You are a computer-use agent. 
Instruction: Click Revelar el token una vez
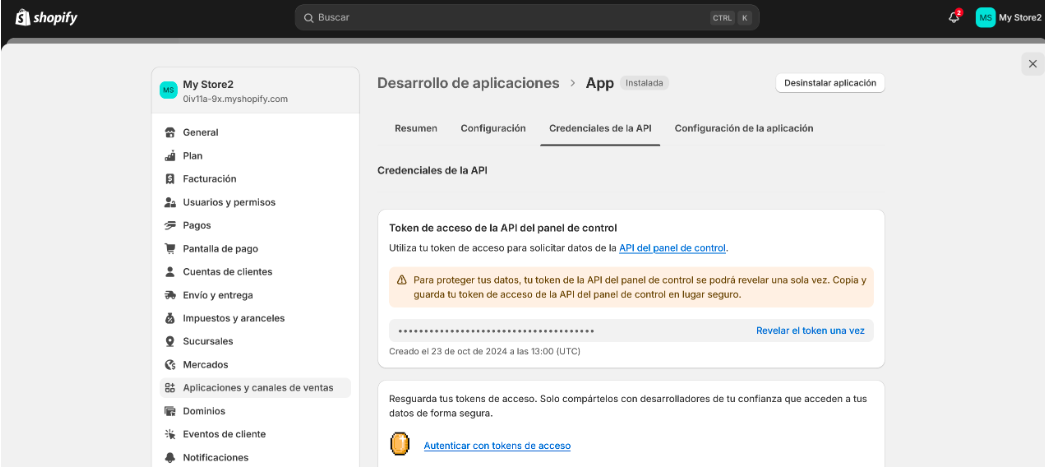[810, 331]
